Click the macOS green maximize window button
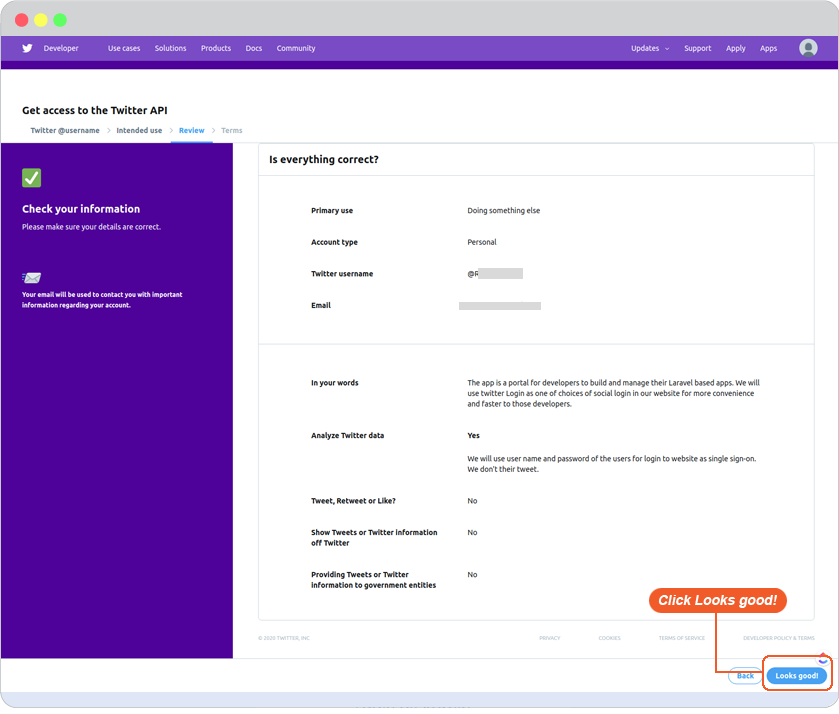The width and height of the screenshot is (839, 714). pyautogui.click(x=60, y=20)
